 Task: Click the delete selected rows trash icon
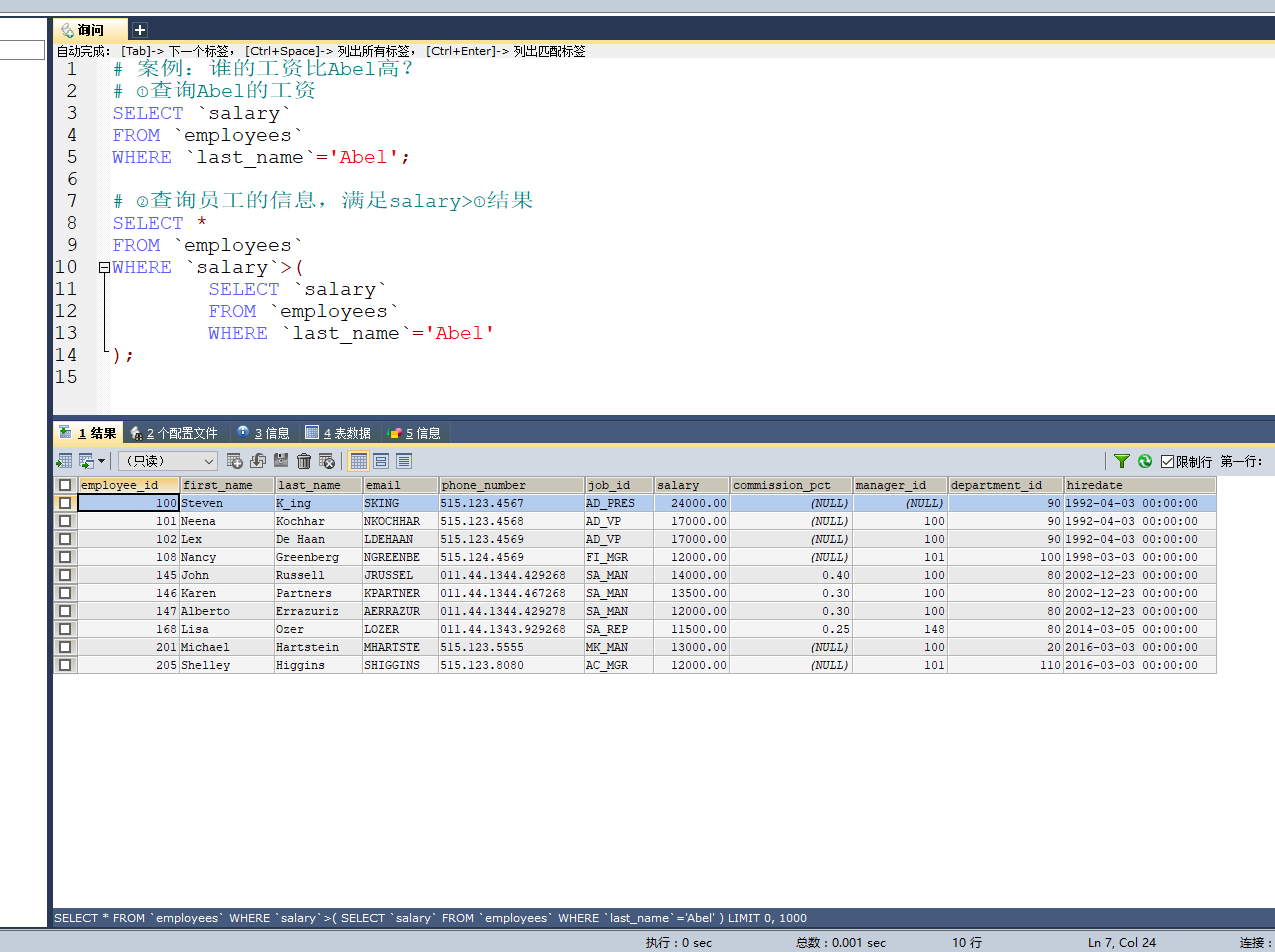pyautogui.click(x=304, y=461)
